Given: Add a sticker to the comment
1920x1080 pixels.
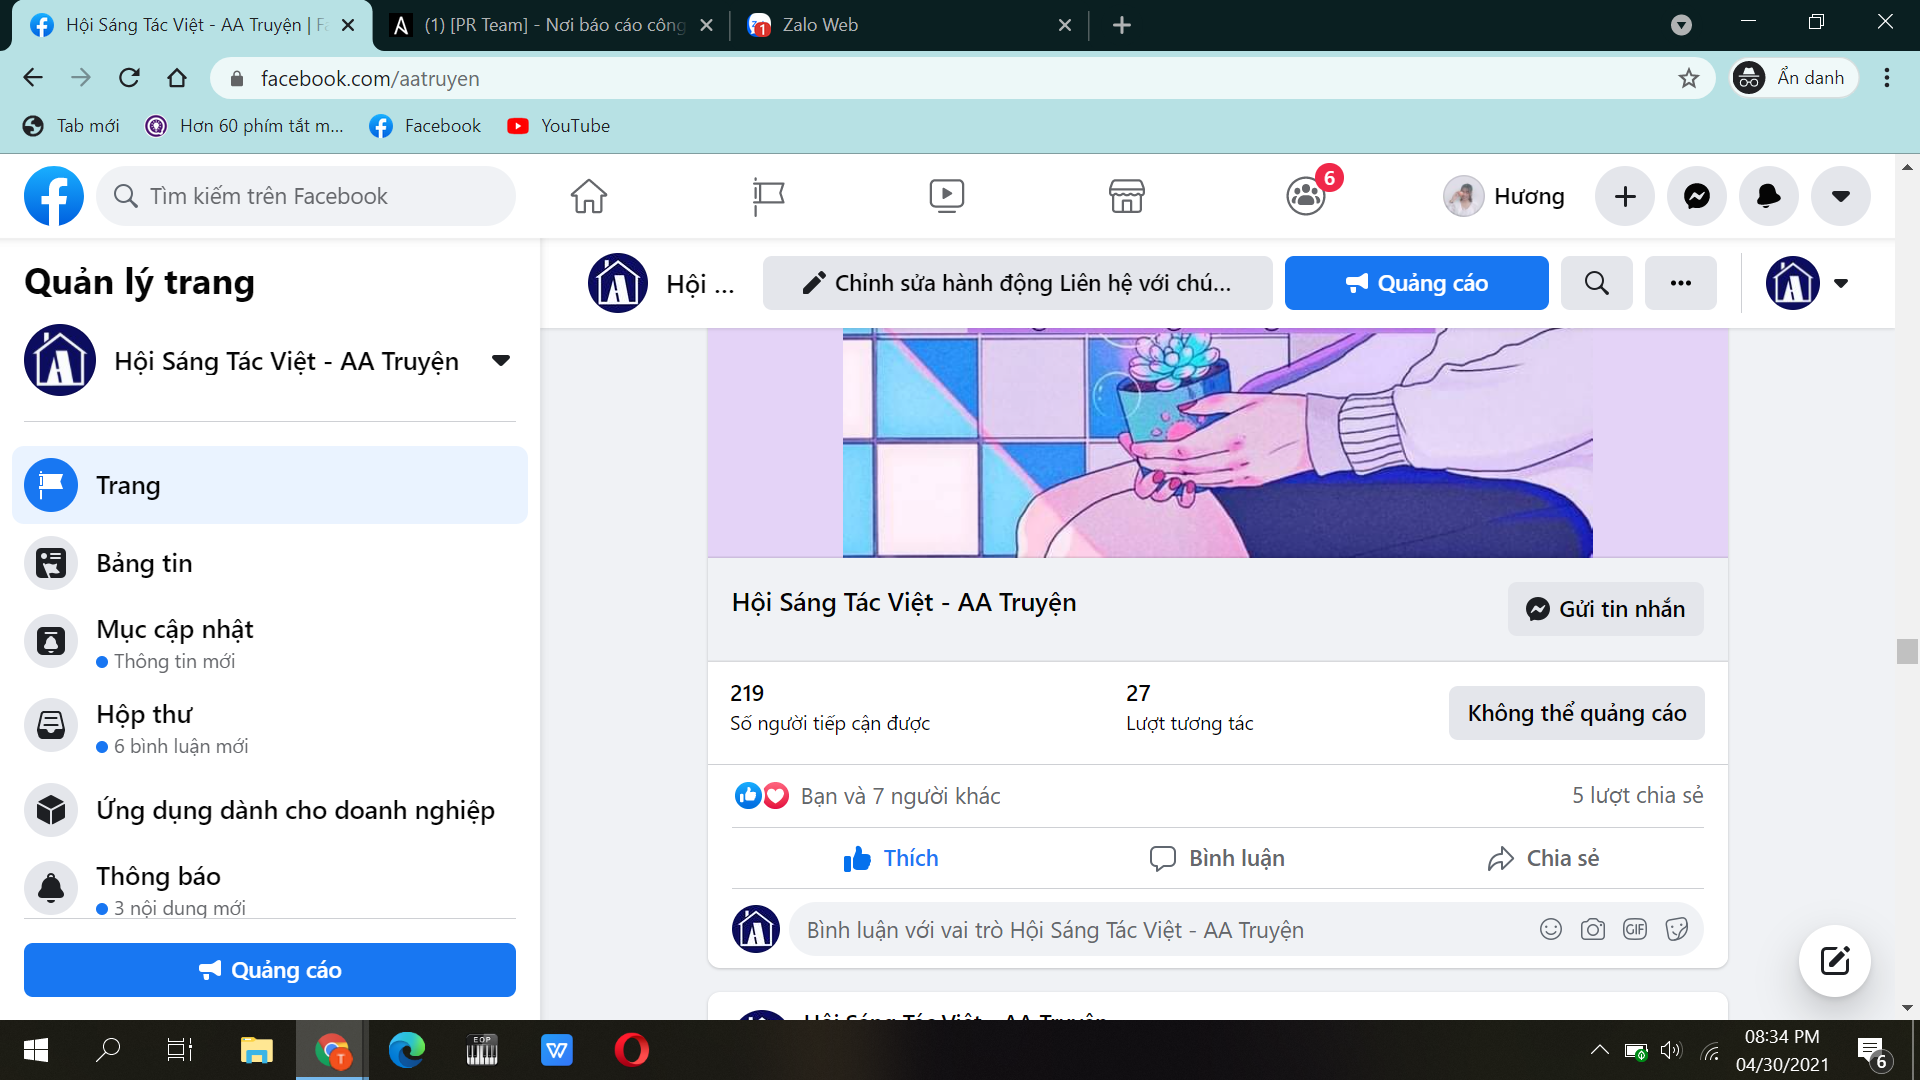Looking at the screenshot, I should click(1677, 930).
